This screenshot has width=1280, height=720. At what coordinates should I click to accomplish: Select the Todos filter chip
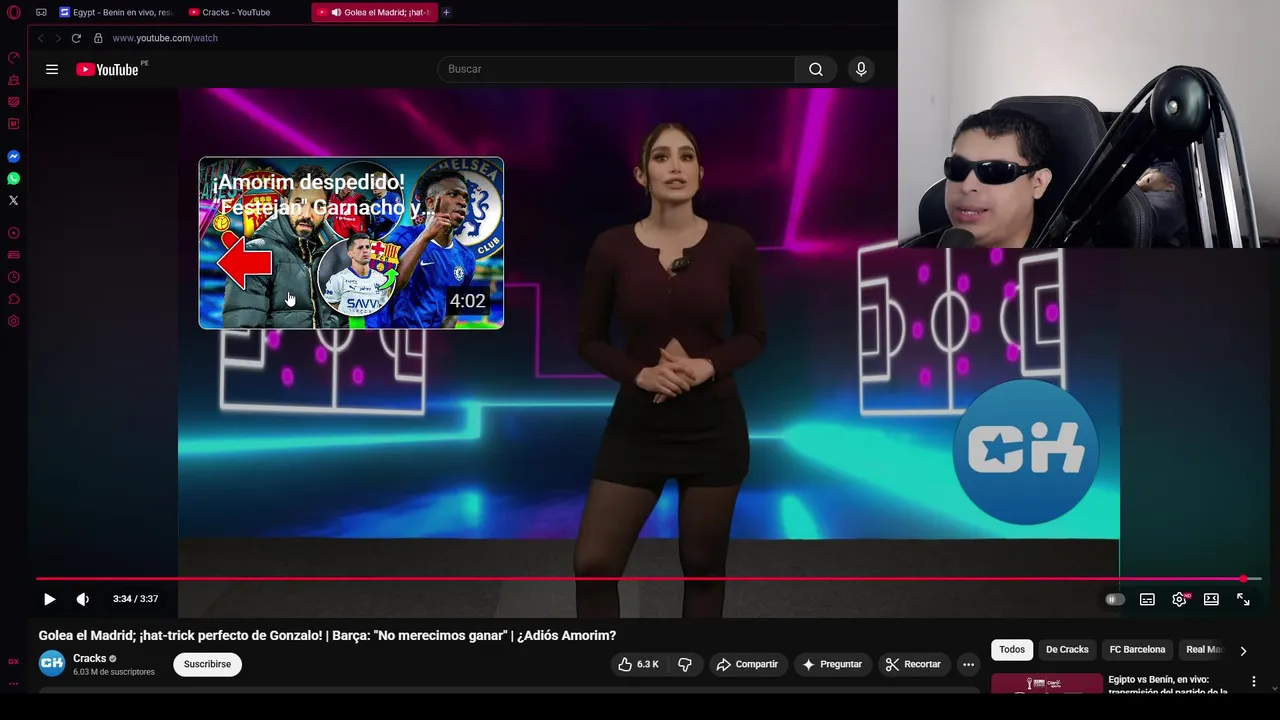(x=1012, y=650)
